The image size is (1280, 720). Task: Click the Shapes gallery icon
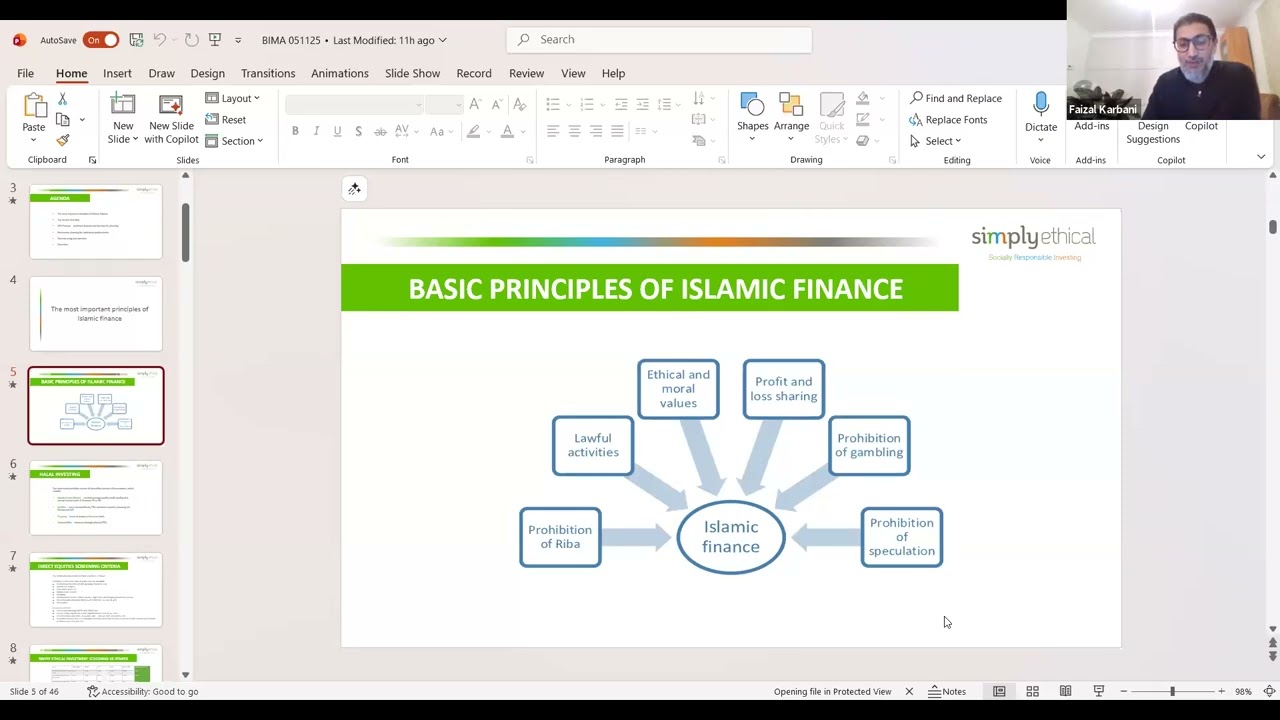point(752,105)
